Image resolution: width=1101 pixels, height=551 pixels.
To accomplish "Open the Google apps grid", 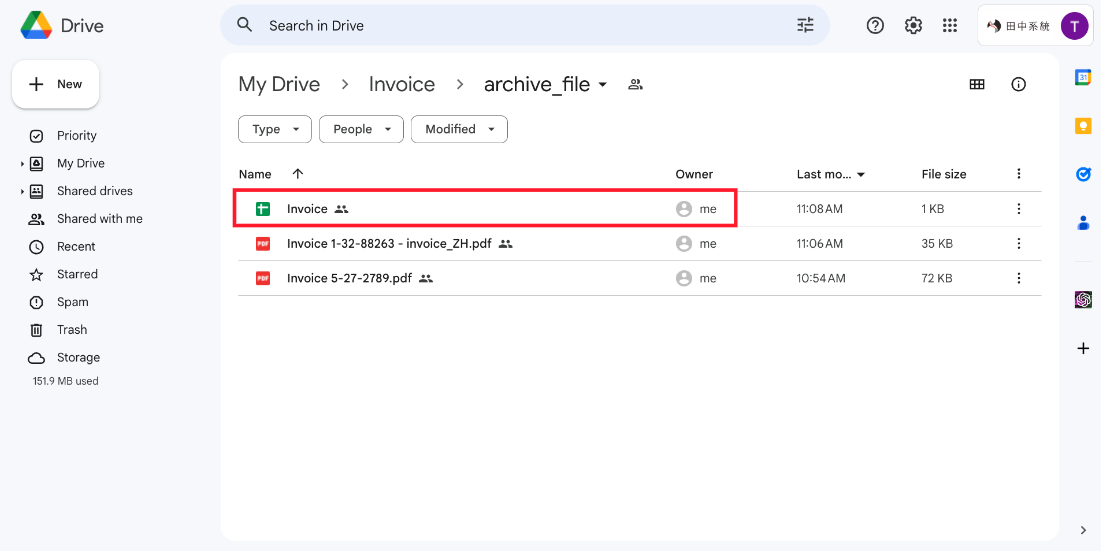I will 950,26.
